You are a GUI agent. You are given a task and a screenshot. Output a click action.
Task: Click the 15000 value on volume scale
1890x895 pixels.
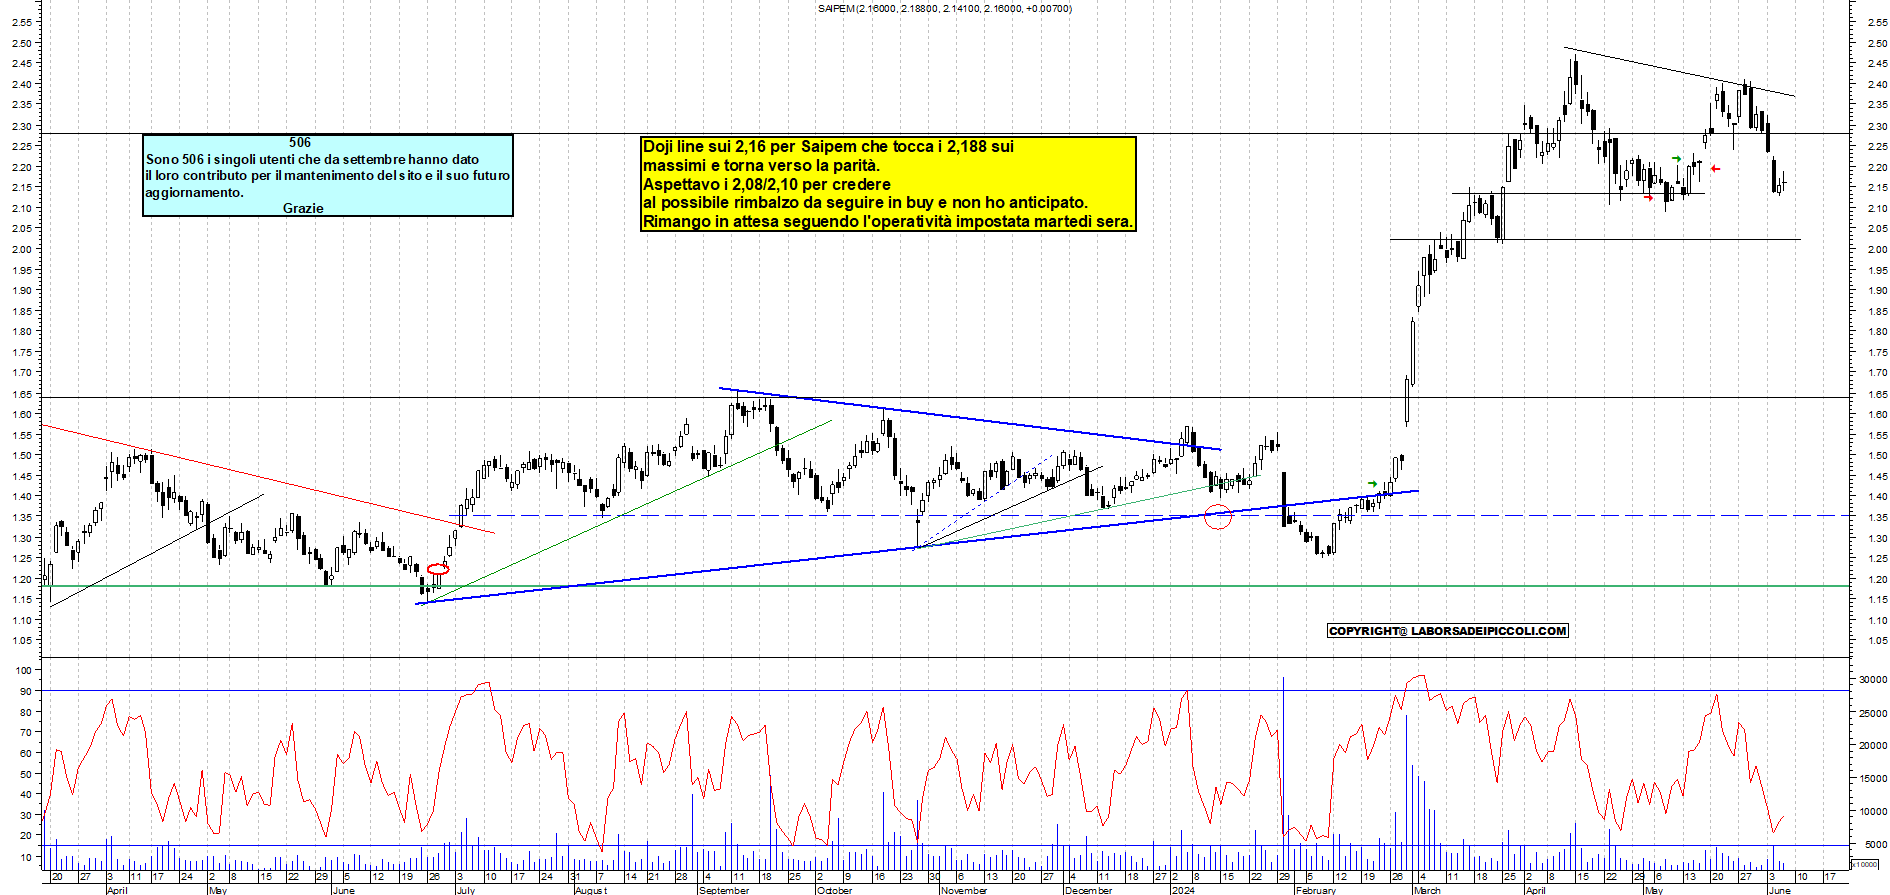point(1872,778)
